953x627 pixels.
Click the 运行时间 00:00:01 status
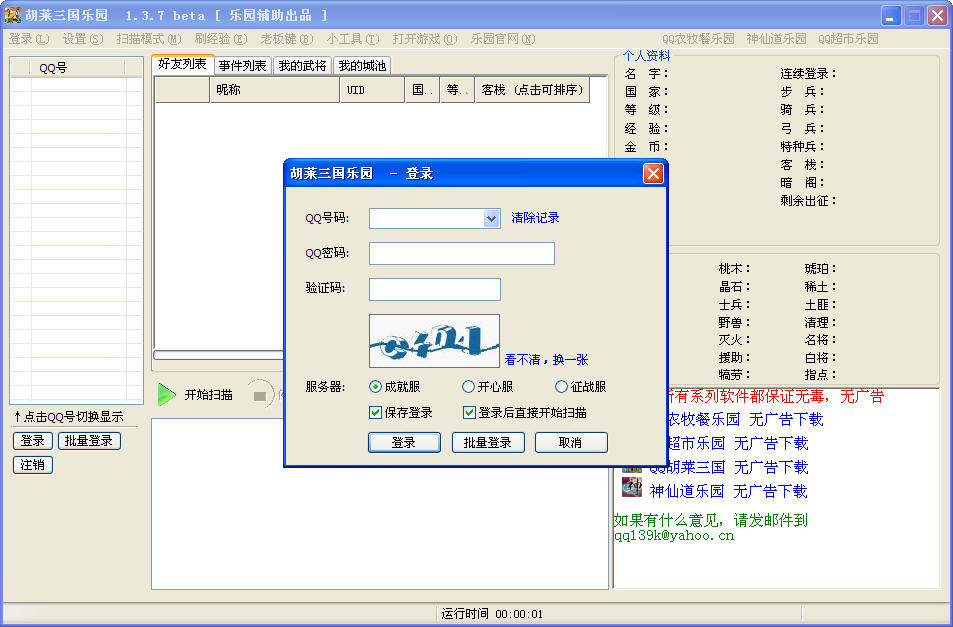click(492, 614)
